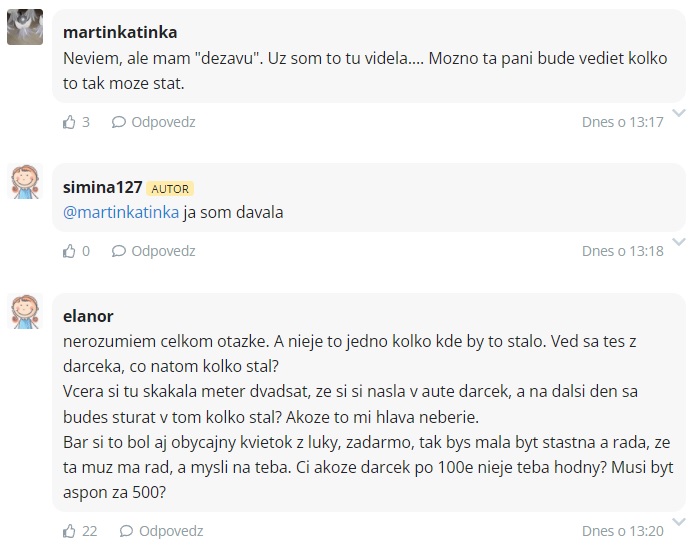Open timestamp Dnes o 13:20
Image resolution: width=697 pixels, height=557 pixels.
point(622,531)
